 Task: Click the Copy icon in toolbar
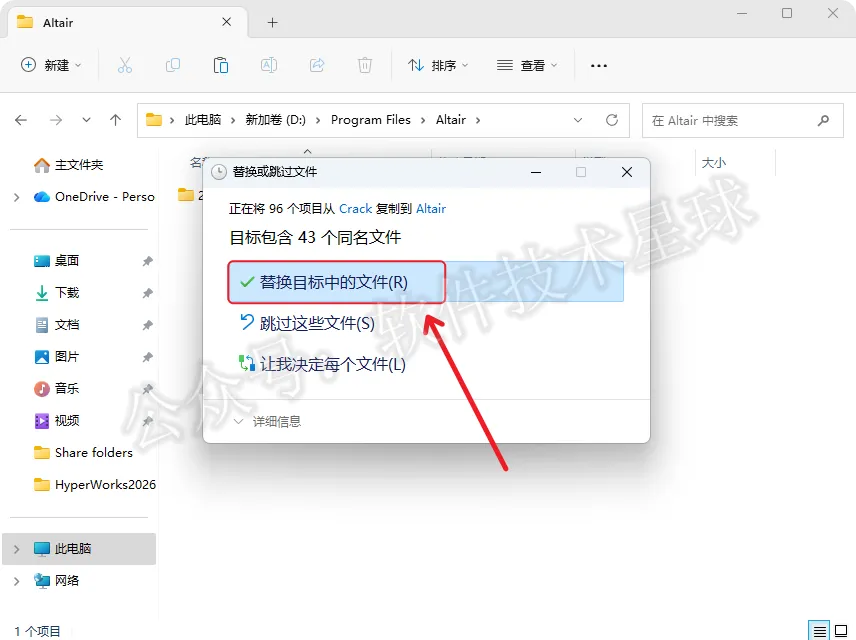click(173, 66)
